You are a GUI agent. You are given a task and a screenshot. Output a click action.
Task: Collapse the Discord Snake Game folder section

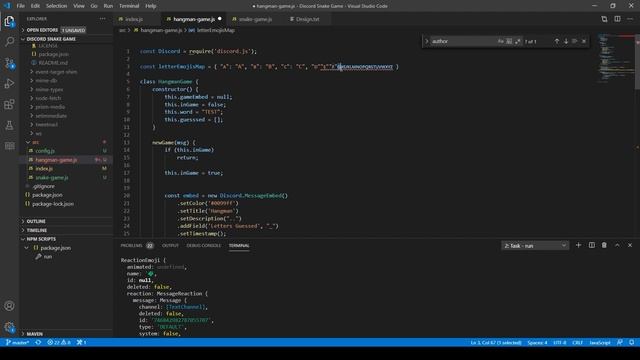pyautogui.click(x=66, y=39)
